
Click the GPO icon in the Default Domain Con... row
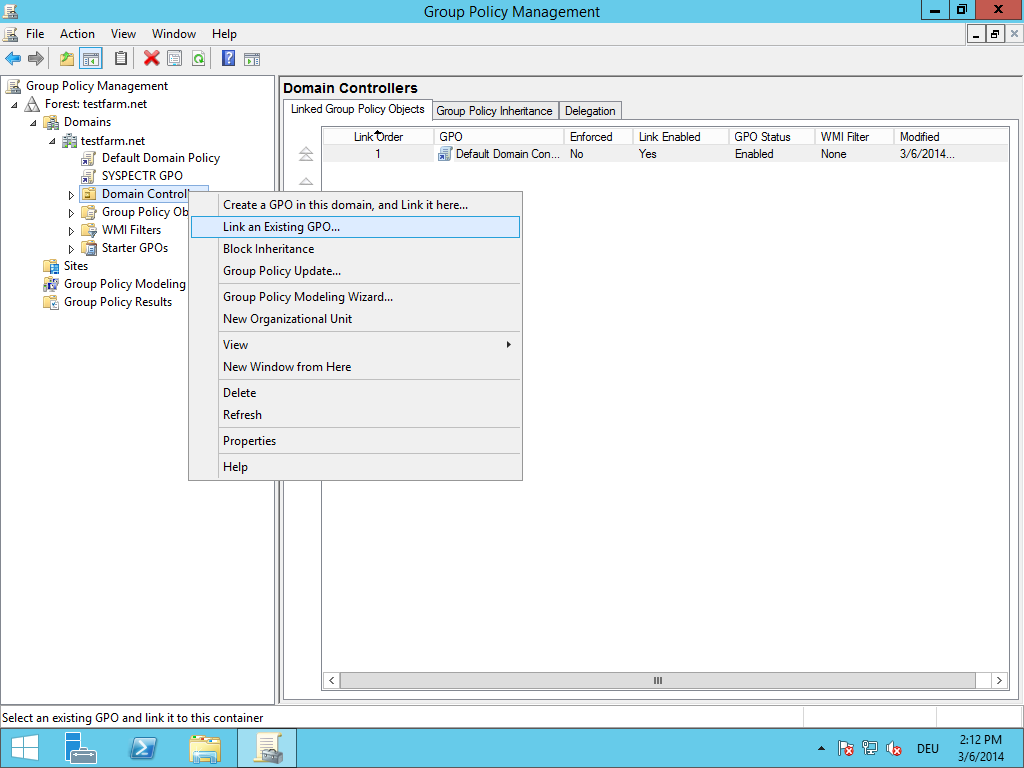[x=445, y=154]
